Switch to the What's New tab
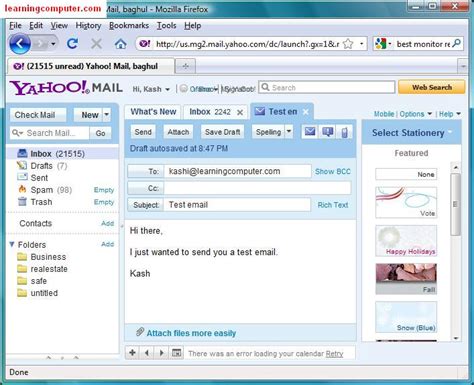474x385 pixels. [153, 112]
